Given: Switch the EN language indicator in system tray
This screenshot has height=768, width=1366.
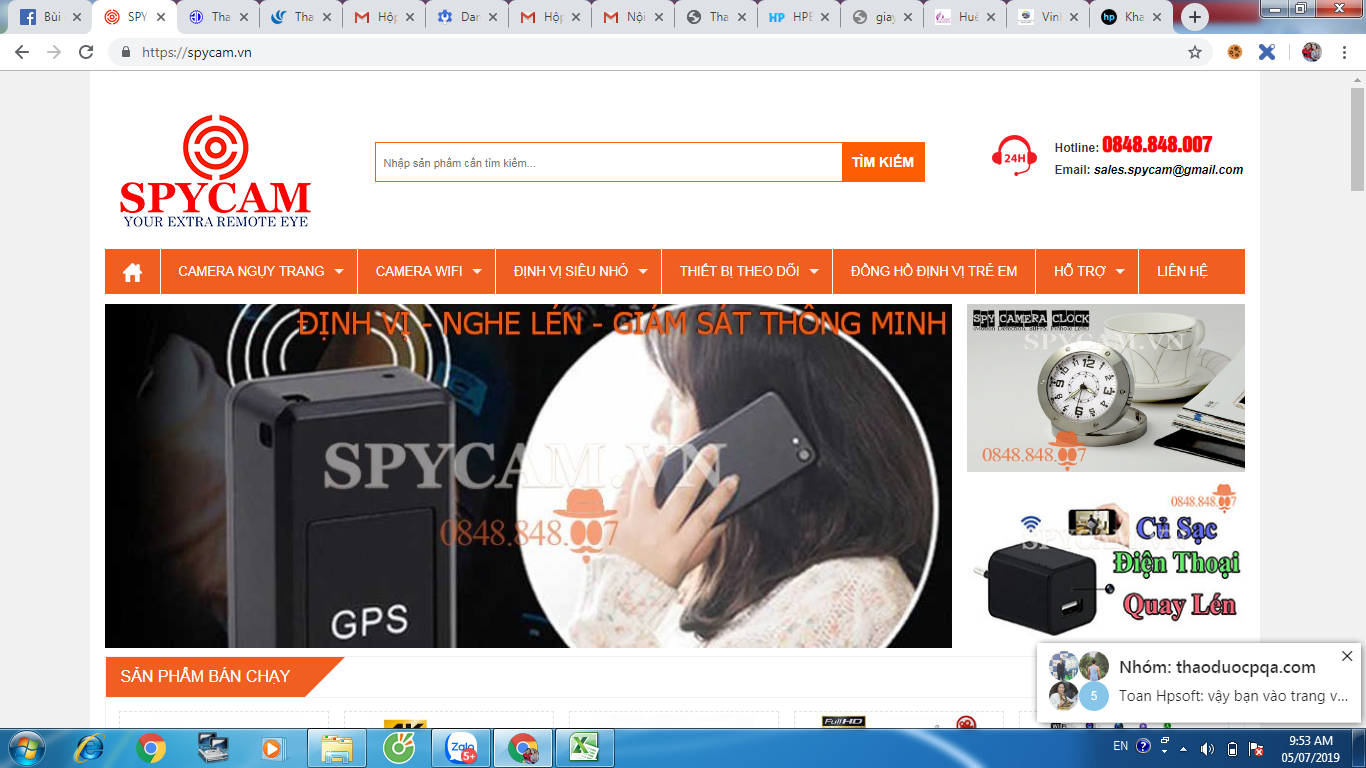Looking at the screenshot, I should point(1119,748).
